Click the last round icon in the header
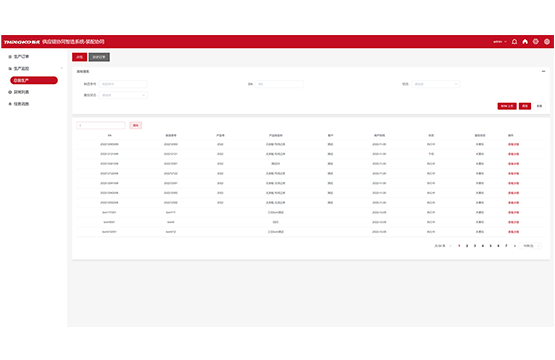 click(x=547, y=41)
